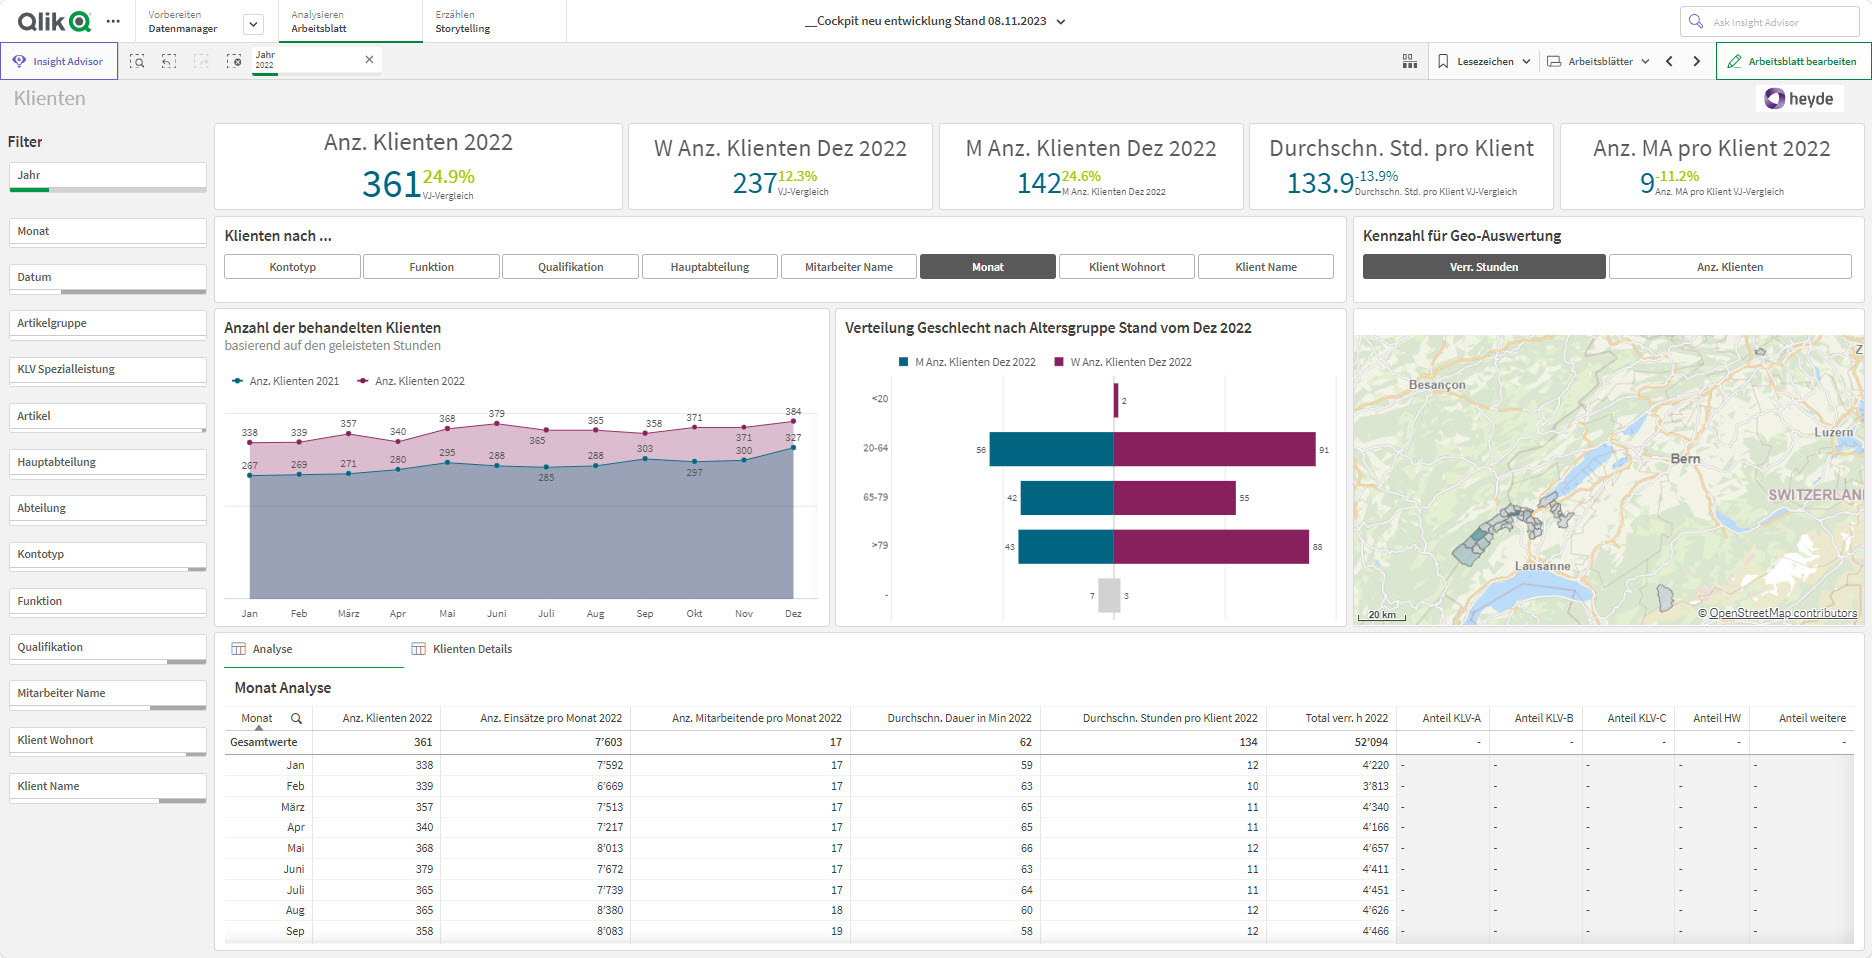Open the Erzählen Storytelling tab
Image resolution: width=1872 pixels, height=958 pixels.
(463, 22)
